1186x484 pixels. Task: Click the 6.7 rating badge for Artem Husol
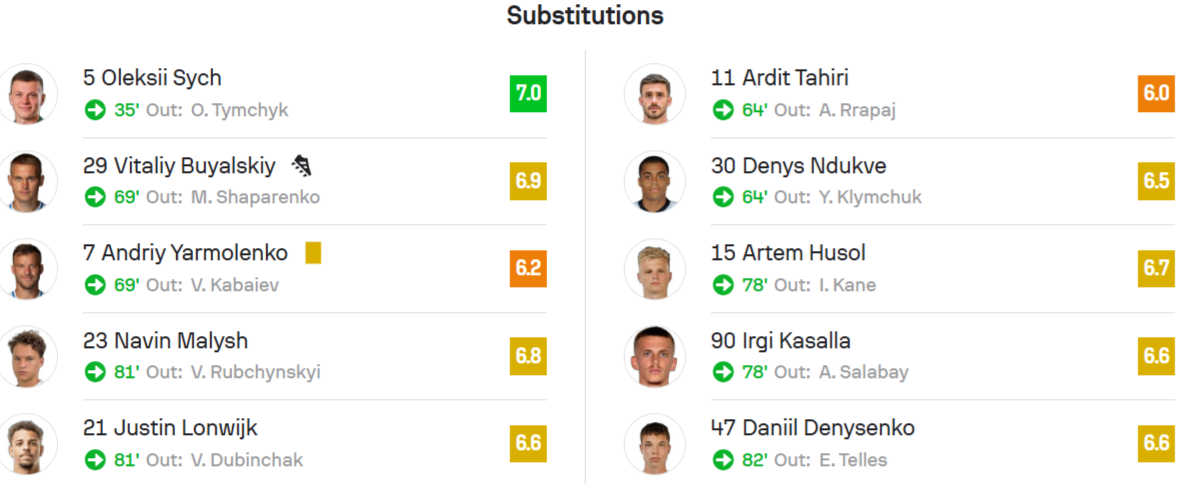coord(1157,268)
